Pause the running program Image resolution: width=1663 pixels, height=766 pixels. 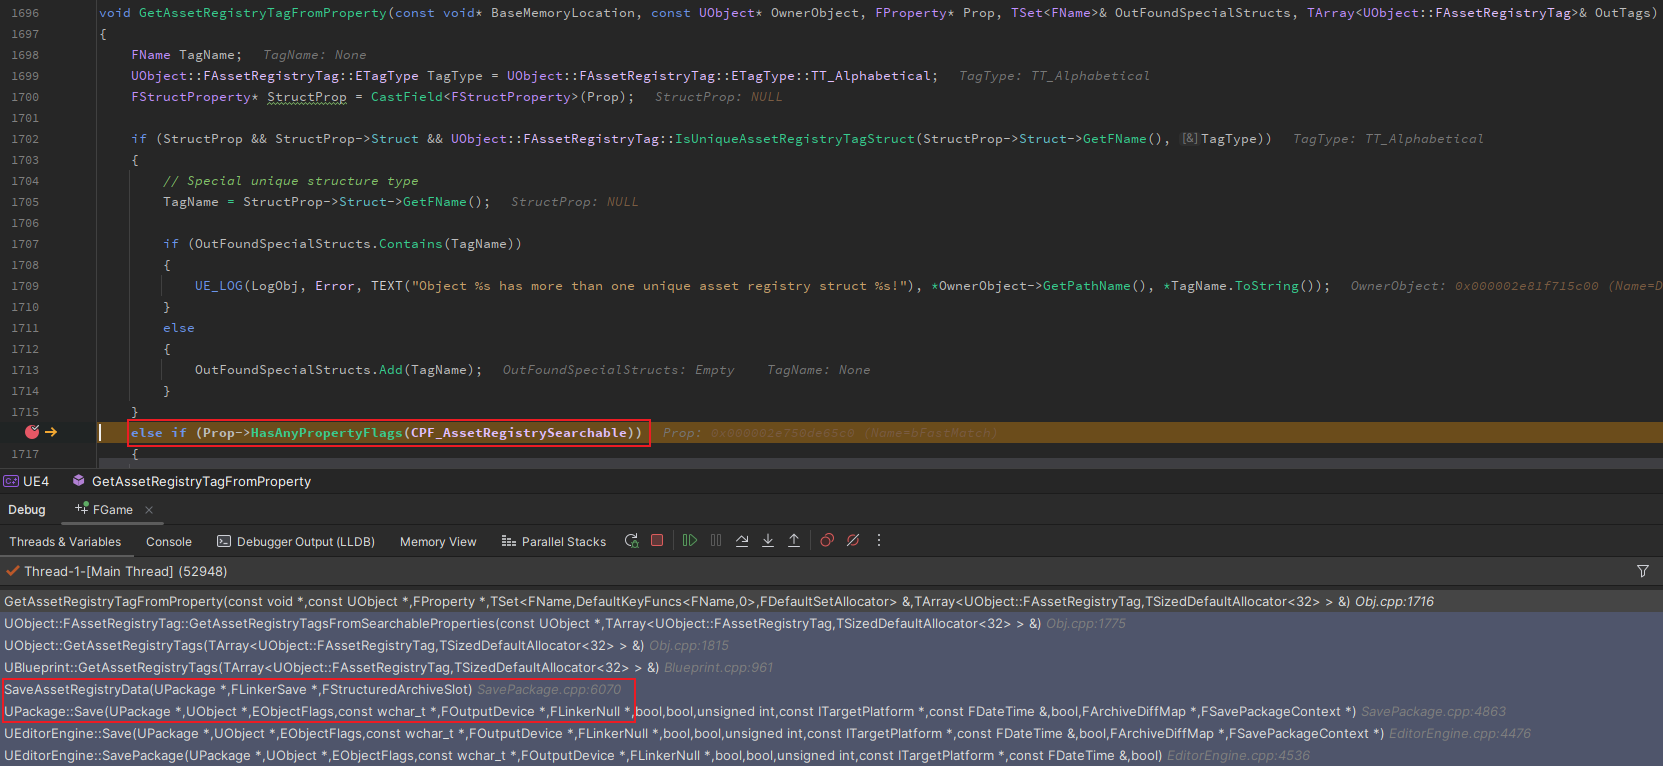716,541
